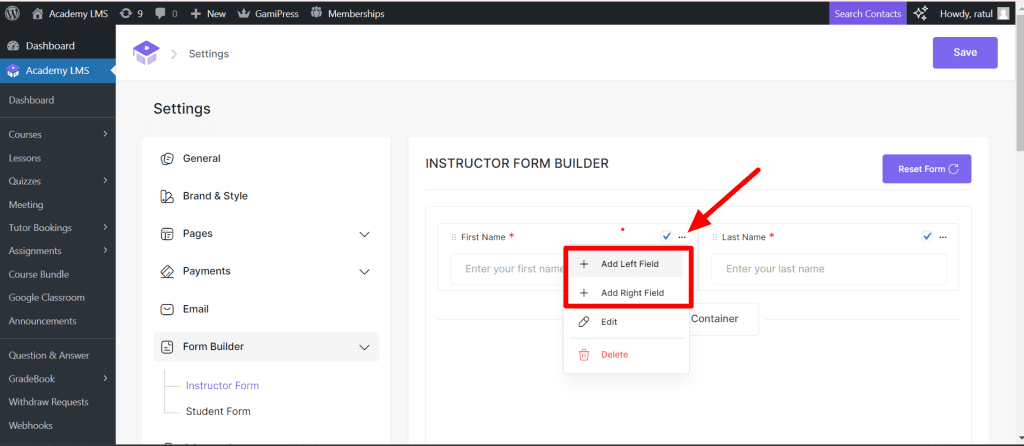Image resolution: width=1024 pixels, height=446 pixels.
Task: Click the Pages settings icon
Action: [x=167, y=234]
